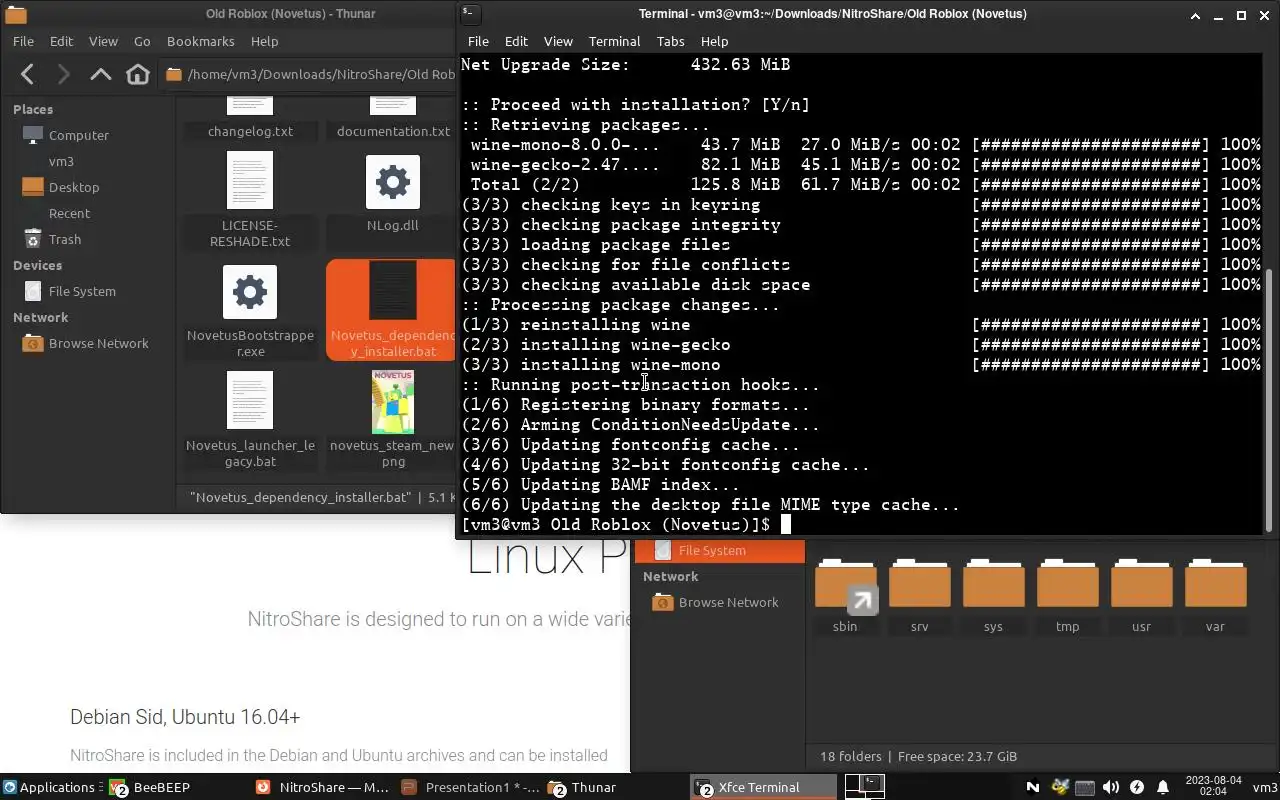Screen dimensions: 1280x800
Task: Open Terminal Help menu
Action: (x=714, y=41)
